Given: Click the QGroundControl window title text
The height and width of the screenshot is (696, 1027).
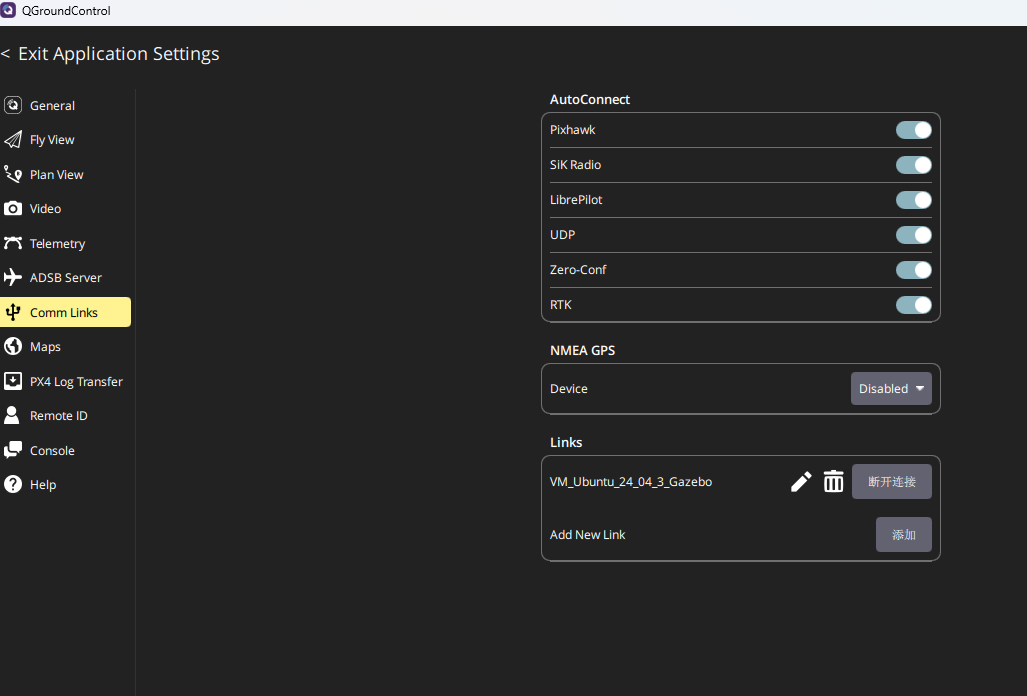Looking at the screenshot, I should point(65,10).
